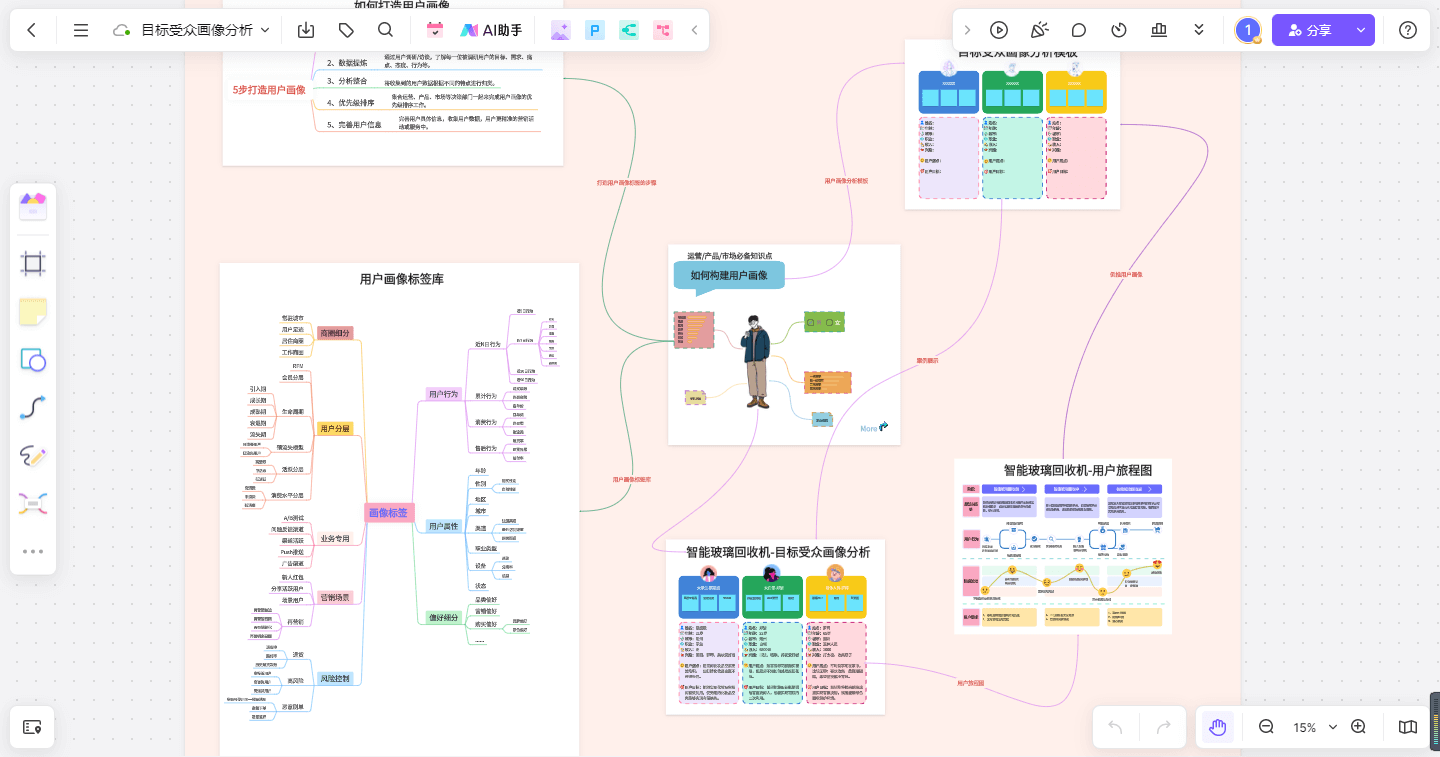
Task: Collapse the top-left toolbar with the chevron
Action: tap(694, 30)
